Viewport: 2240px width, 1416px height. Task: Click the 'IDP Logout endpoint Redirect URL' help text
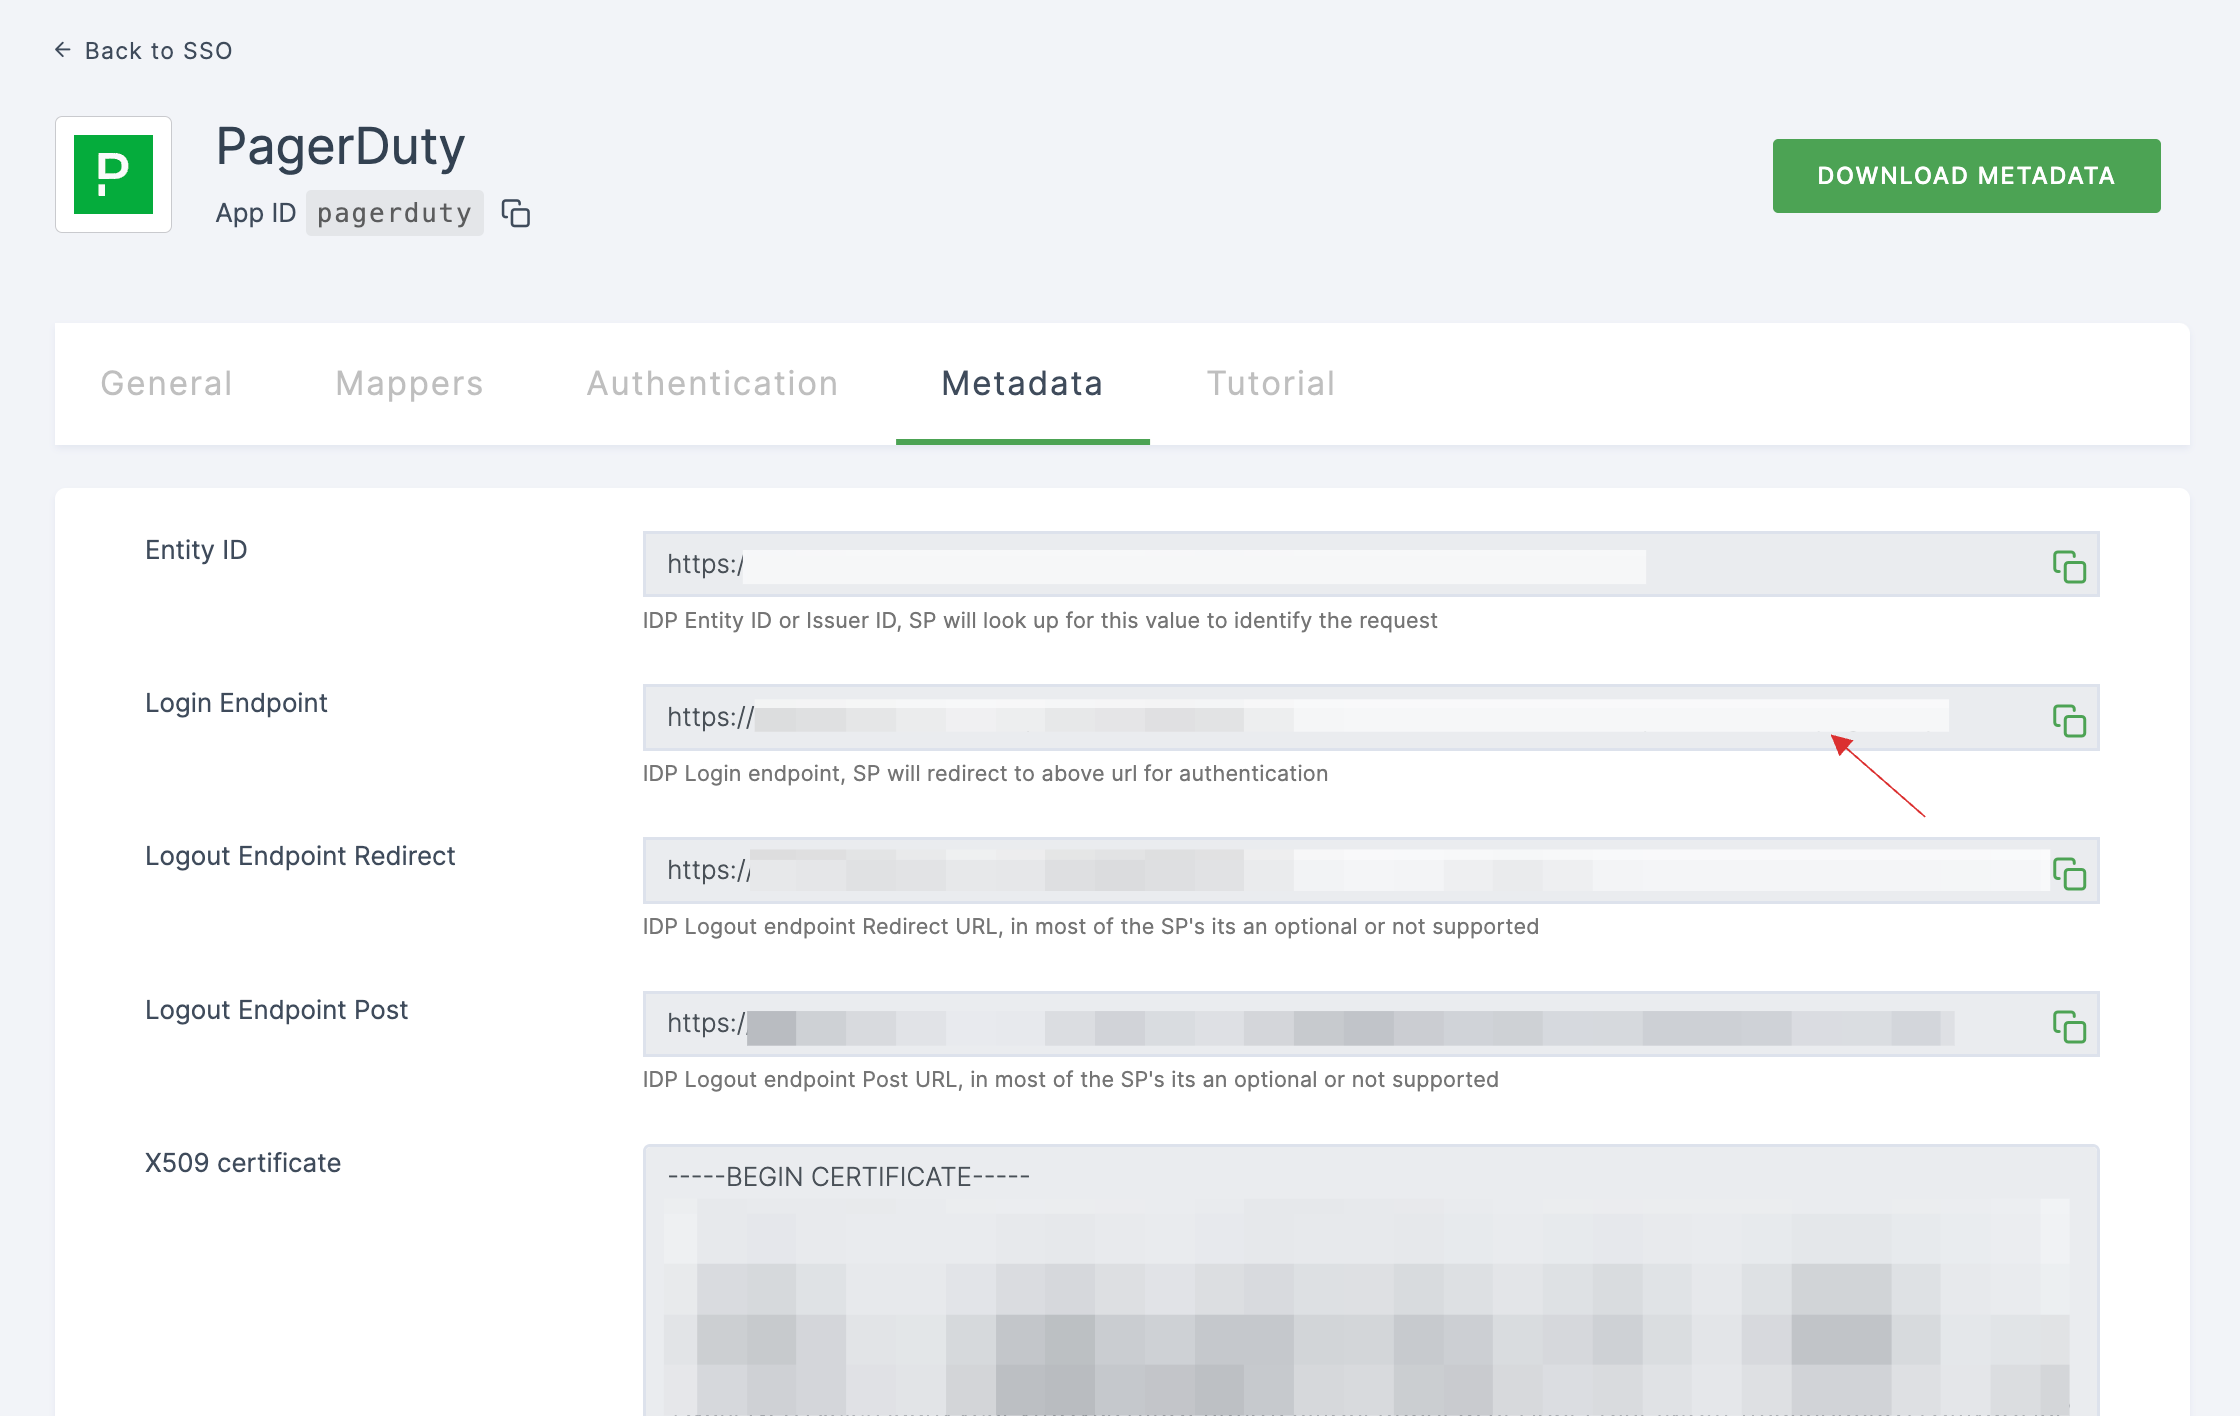click(1091, 926)
